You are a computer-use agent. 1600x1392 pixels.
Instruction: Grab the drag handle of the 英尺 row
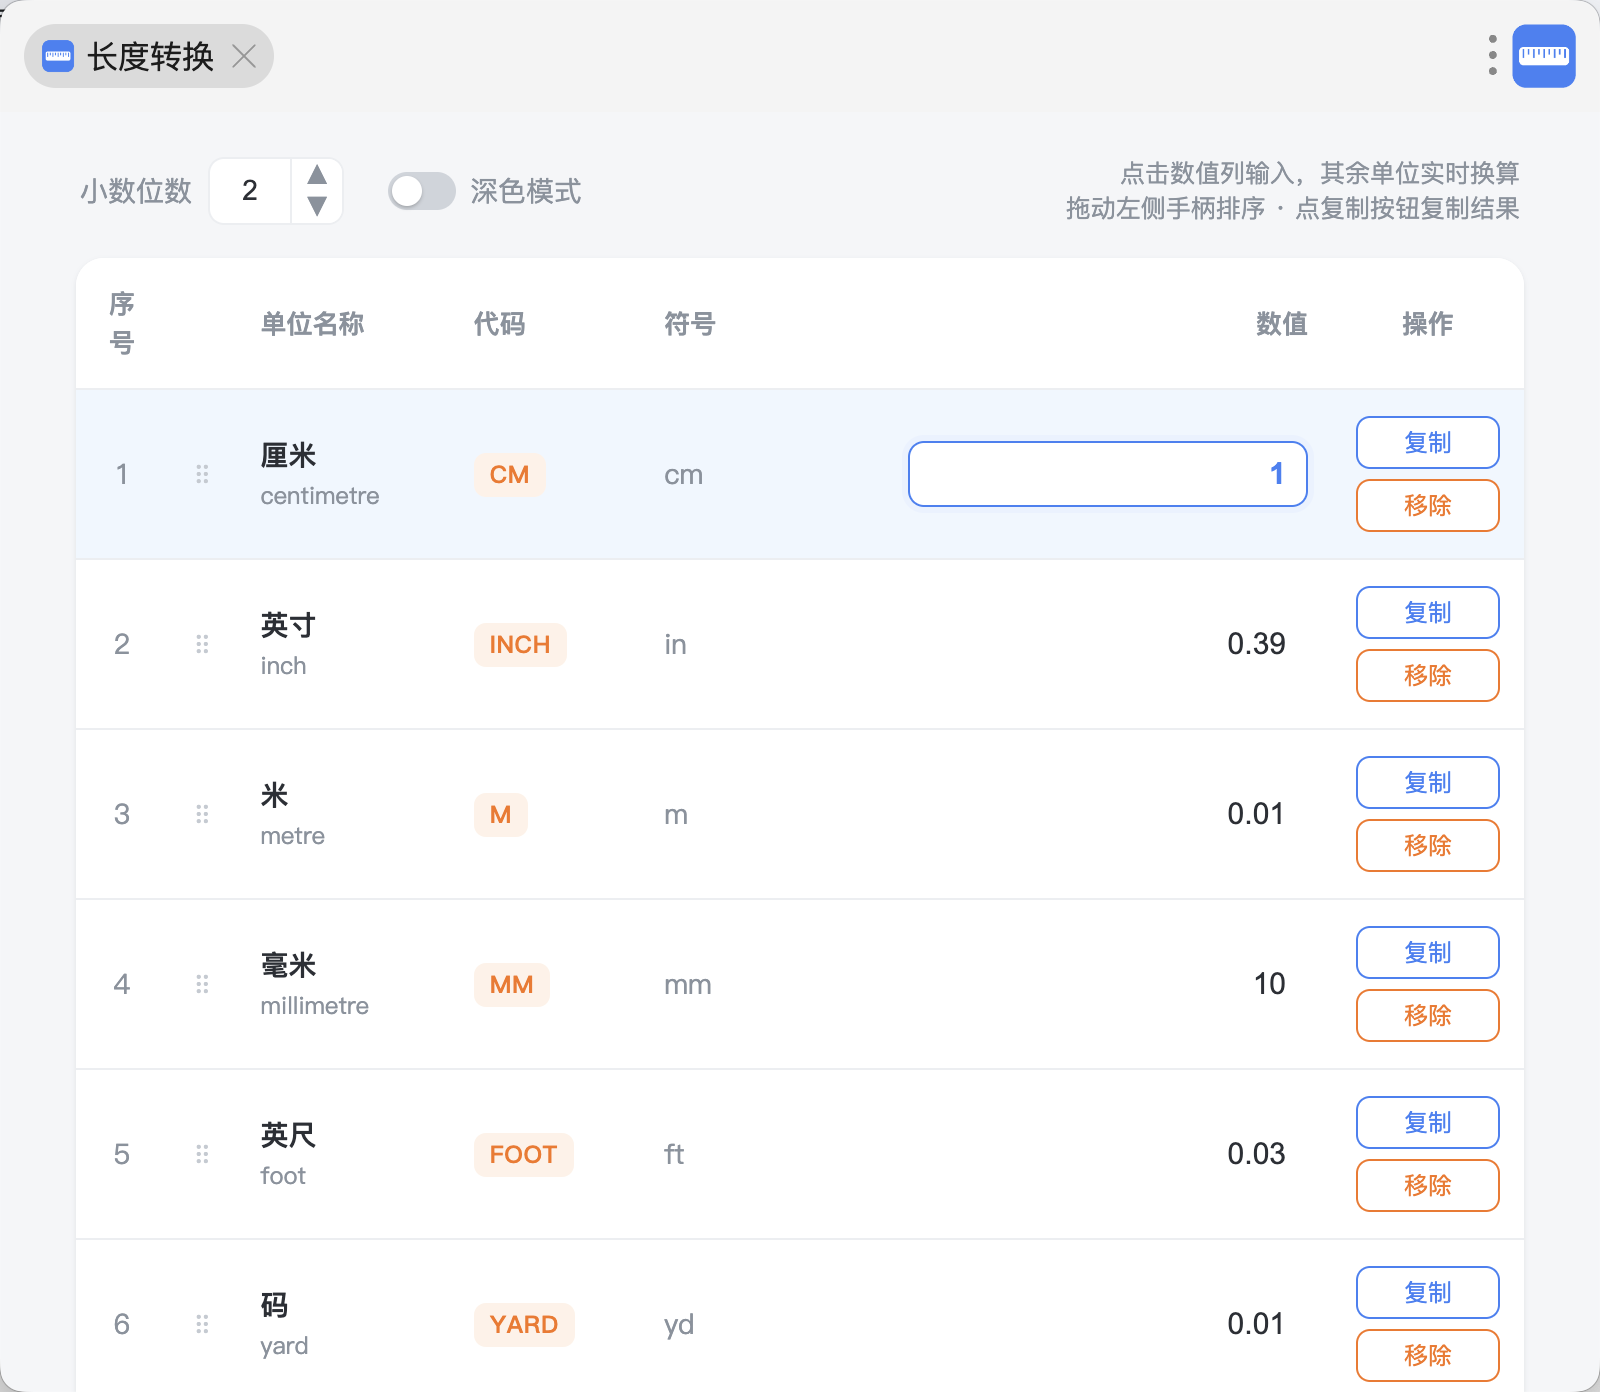[x=202, y=1154]
